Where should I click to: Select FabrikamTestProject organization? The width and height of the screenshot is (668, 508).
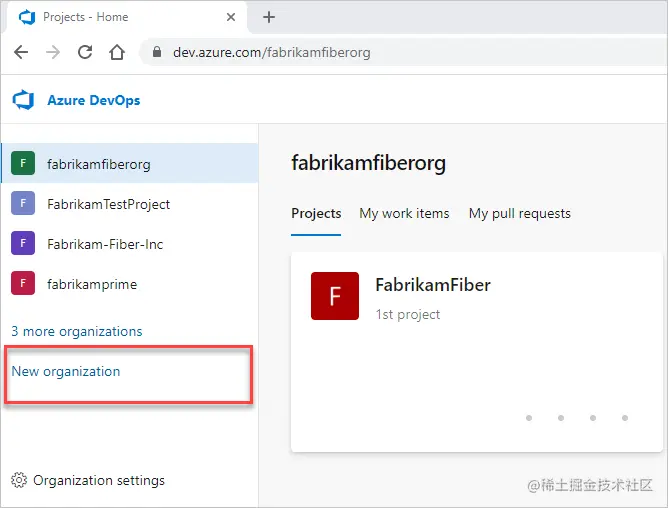130,203
